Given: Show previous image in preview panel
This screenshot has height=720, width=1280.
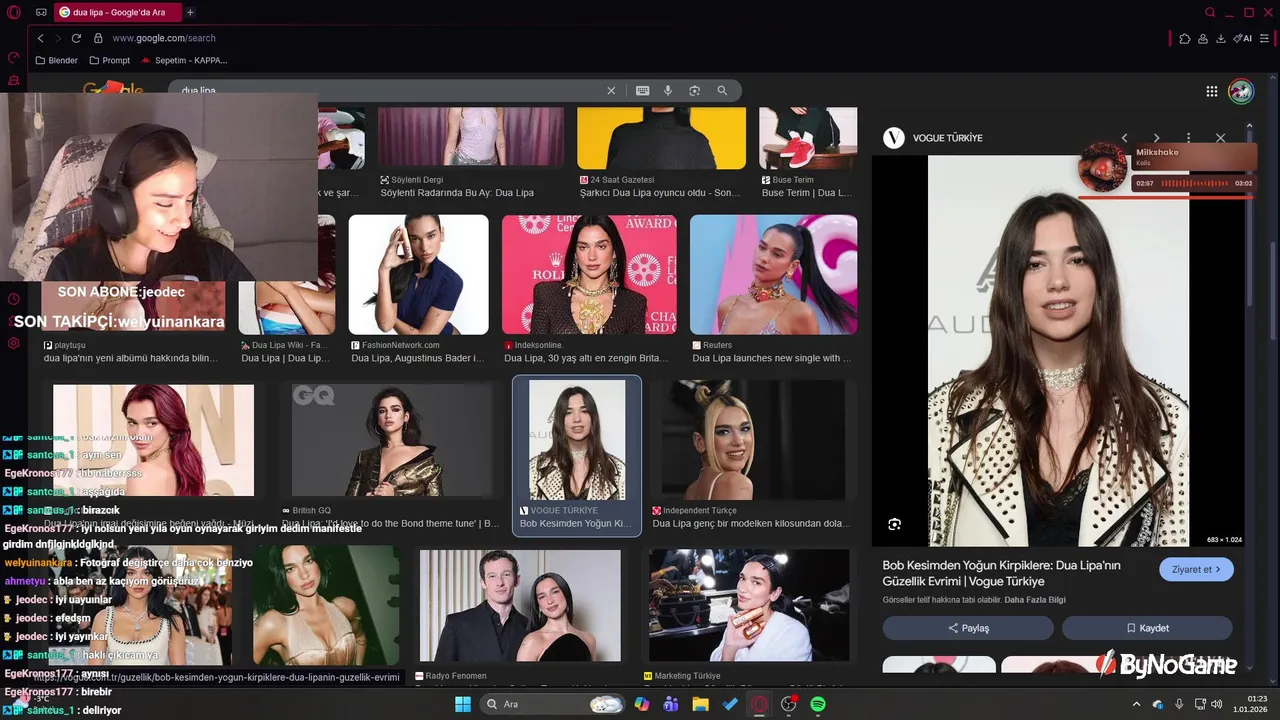Looking at the screenshot, I should 1124,138.
